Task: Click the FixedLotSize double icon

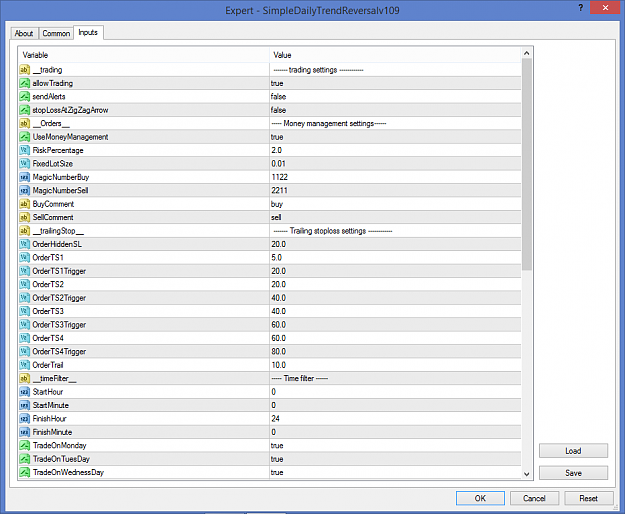Action: (25, 164)
